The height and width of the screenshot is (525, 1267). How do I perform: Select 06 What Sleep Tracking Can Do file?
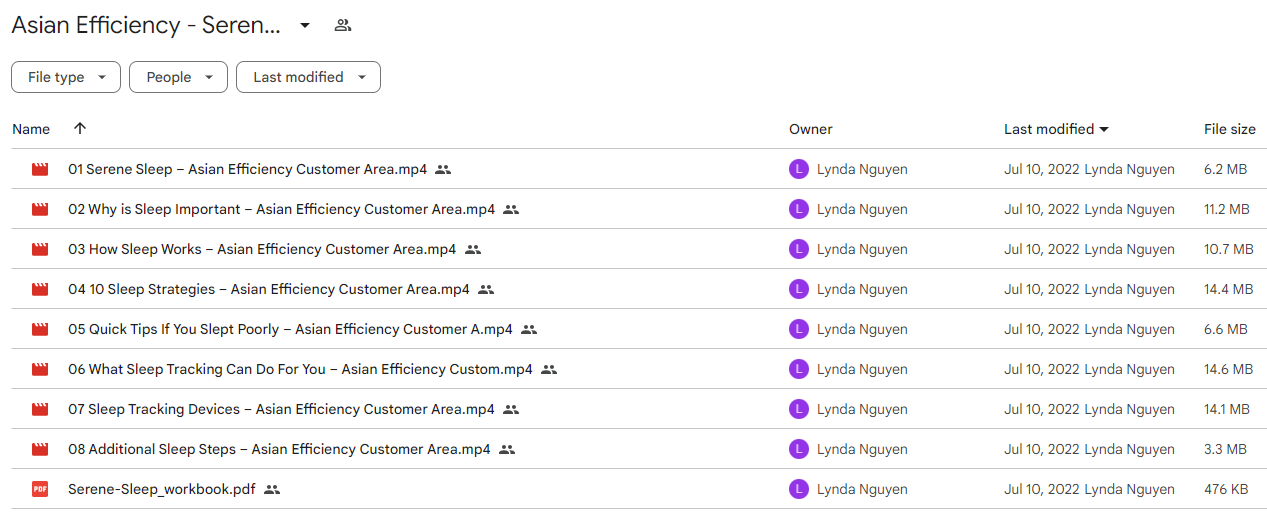(300, 370)
